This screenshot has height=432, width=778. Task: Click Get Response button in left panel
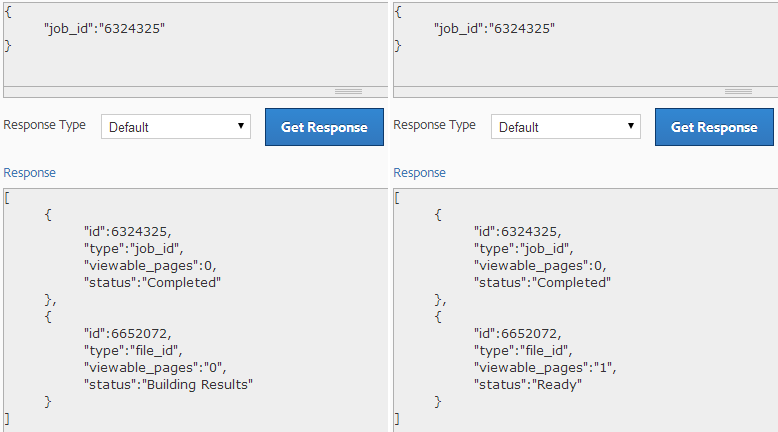pyautogui.click(x=324, y=127)
